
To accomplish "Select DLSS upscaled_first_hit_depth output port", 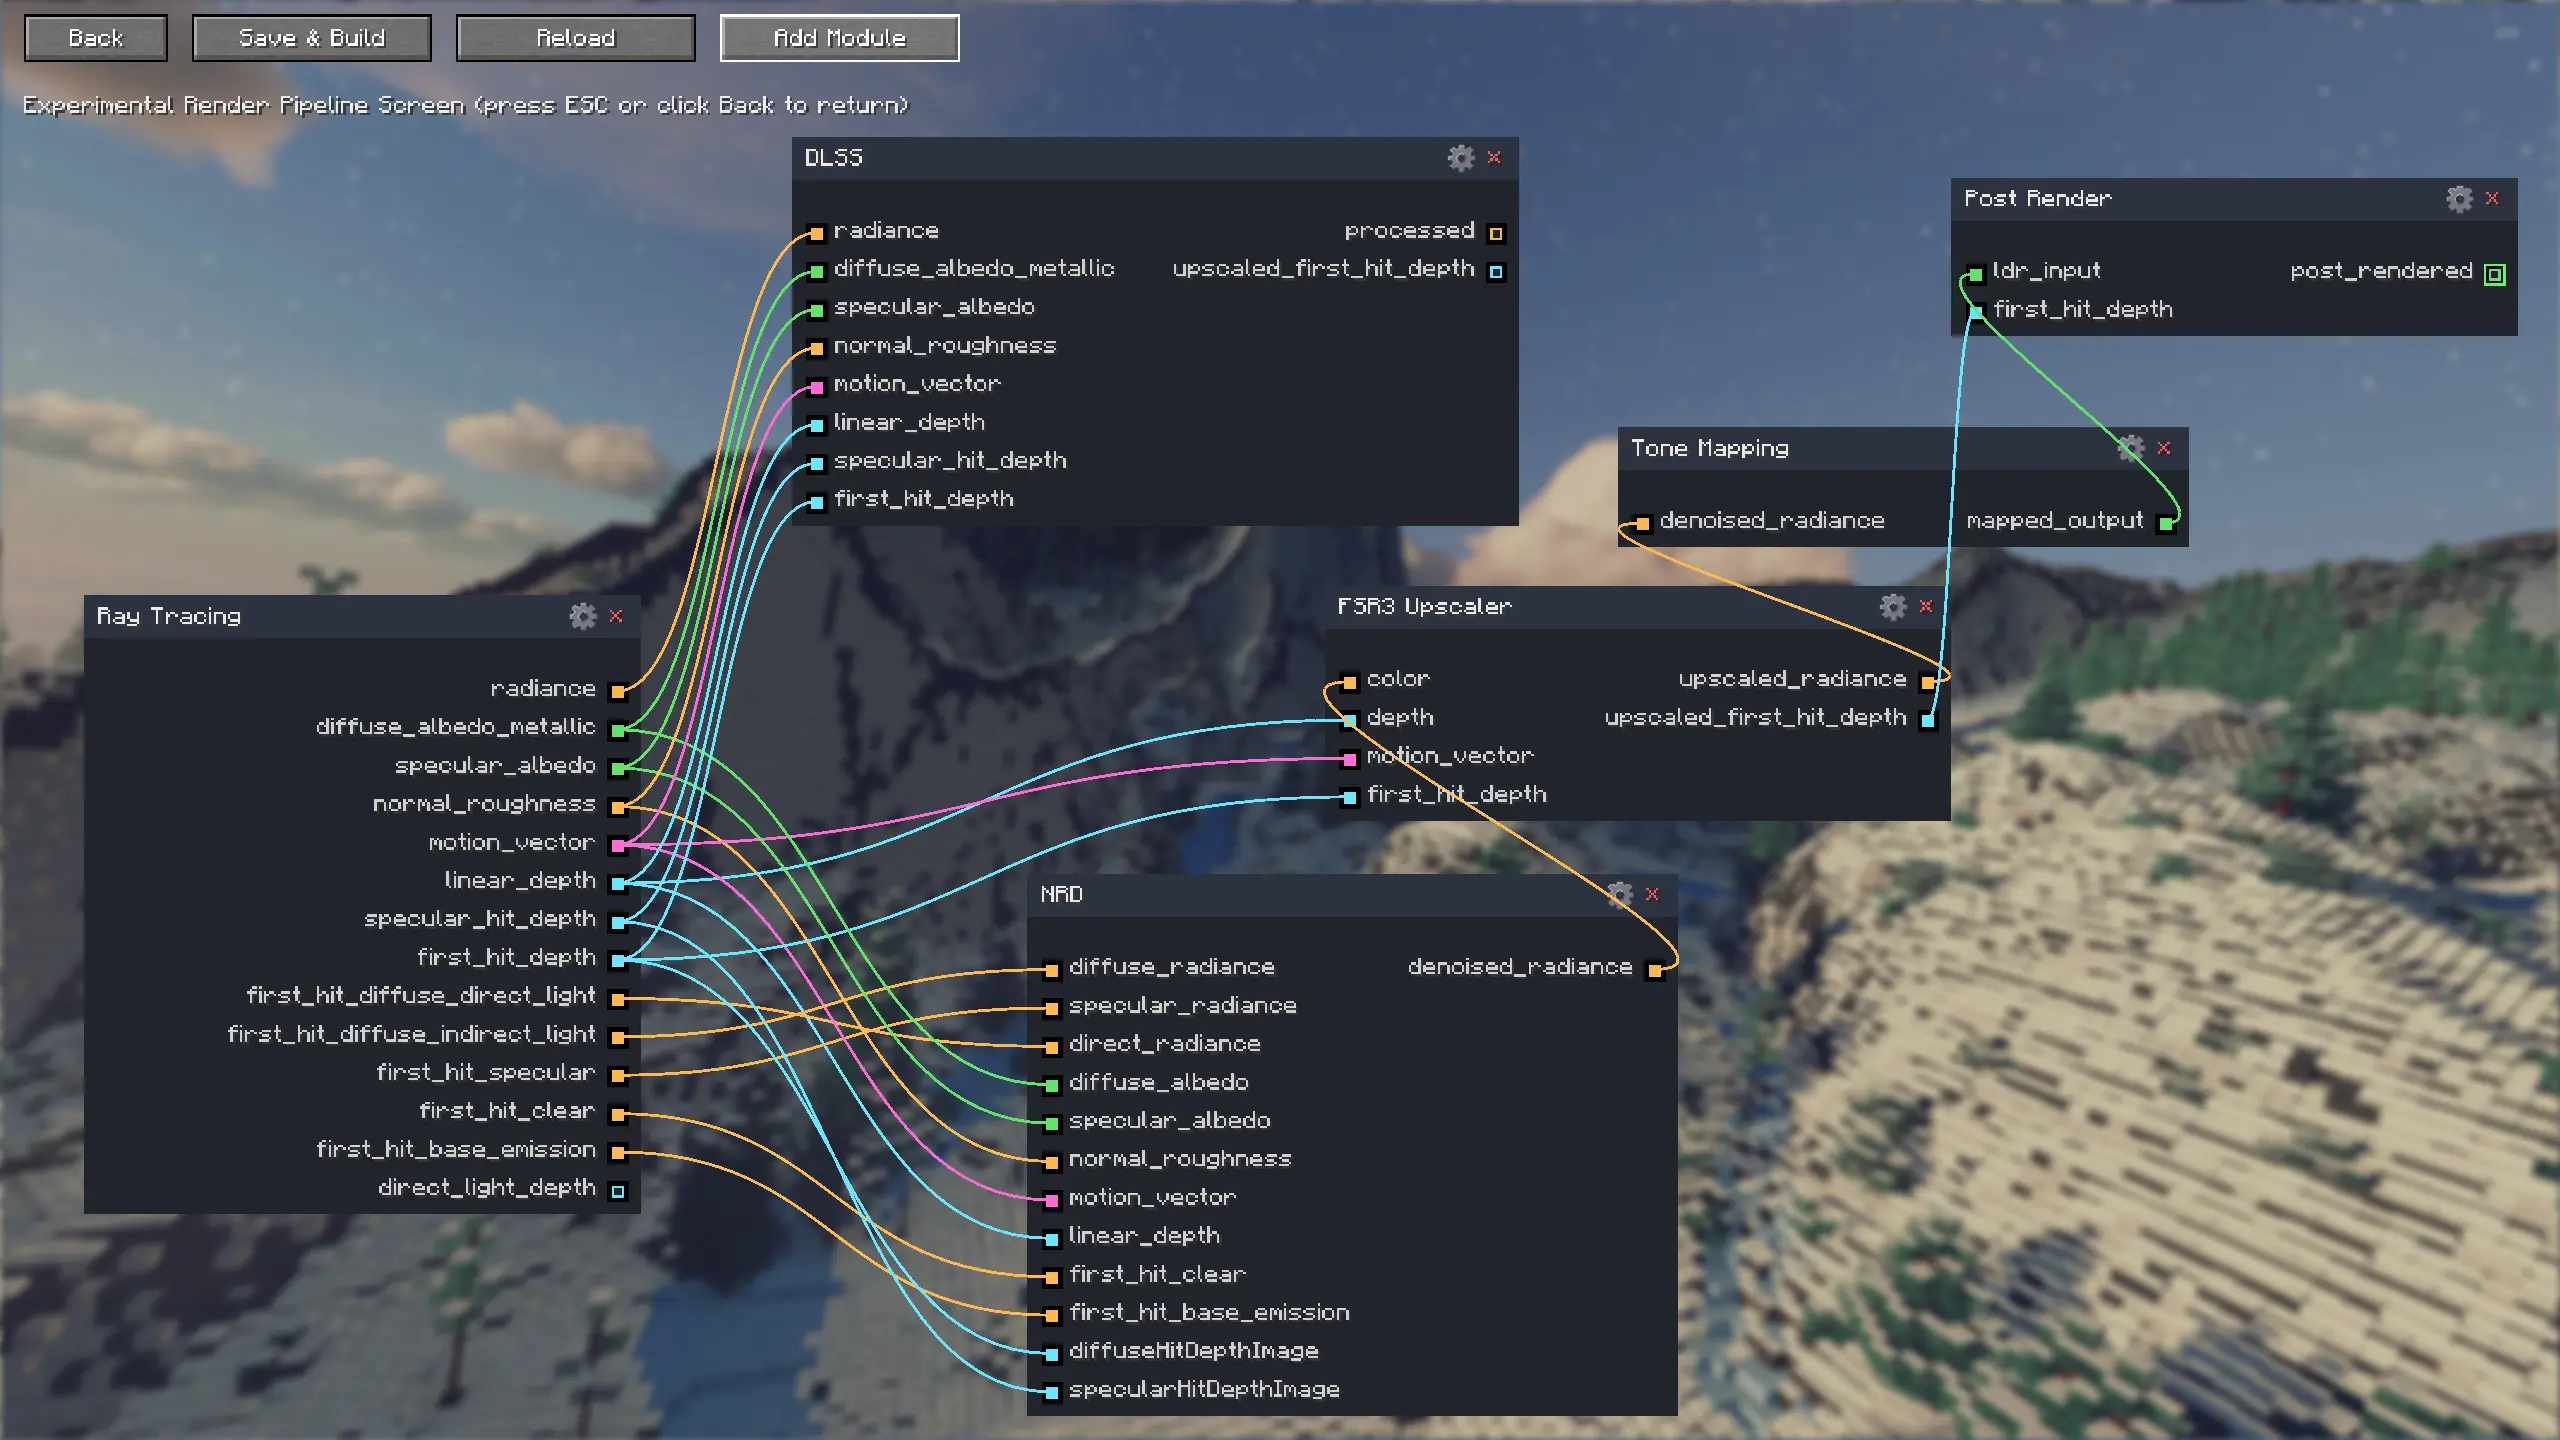I will coord(1496,271).
